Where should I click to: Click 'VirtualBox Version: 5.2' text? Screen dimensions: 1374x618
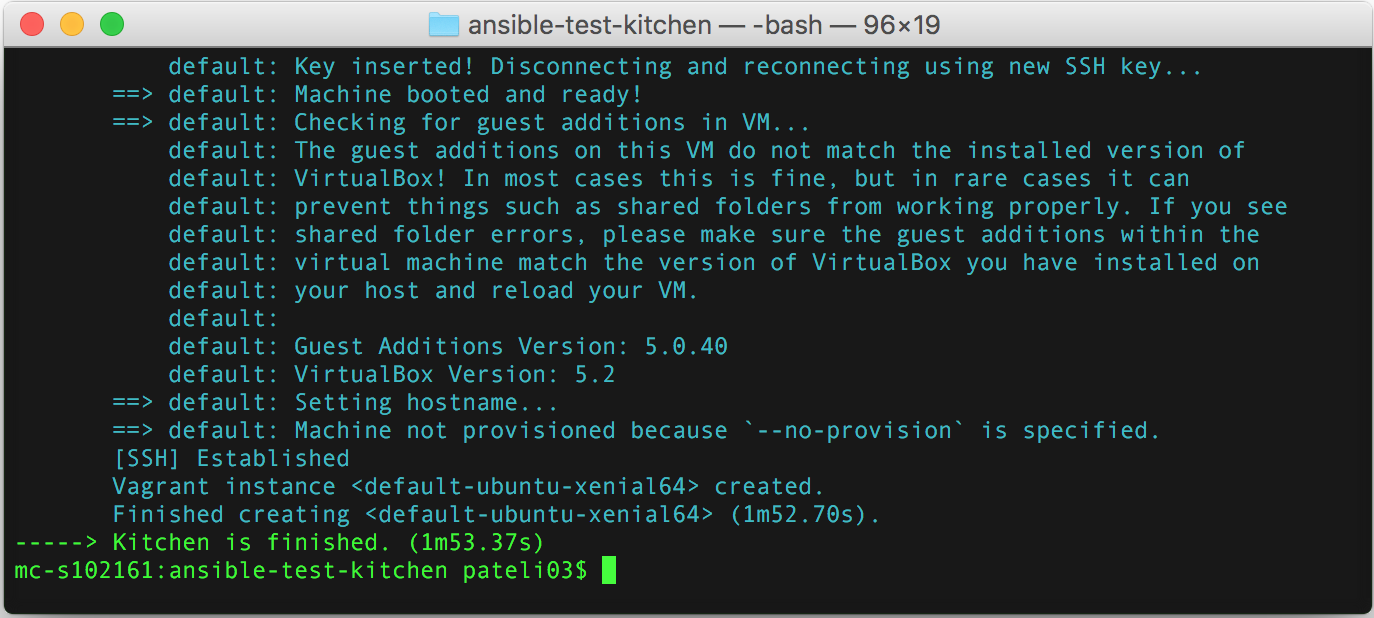pyautogui.click(x=455, y=375)
